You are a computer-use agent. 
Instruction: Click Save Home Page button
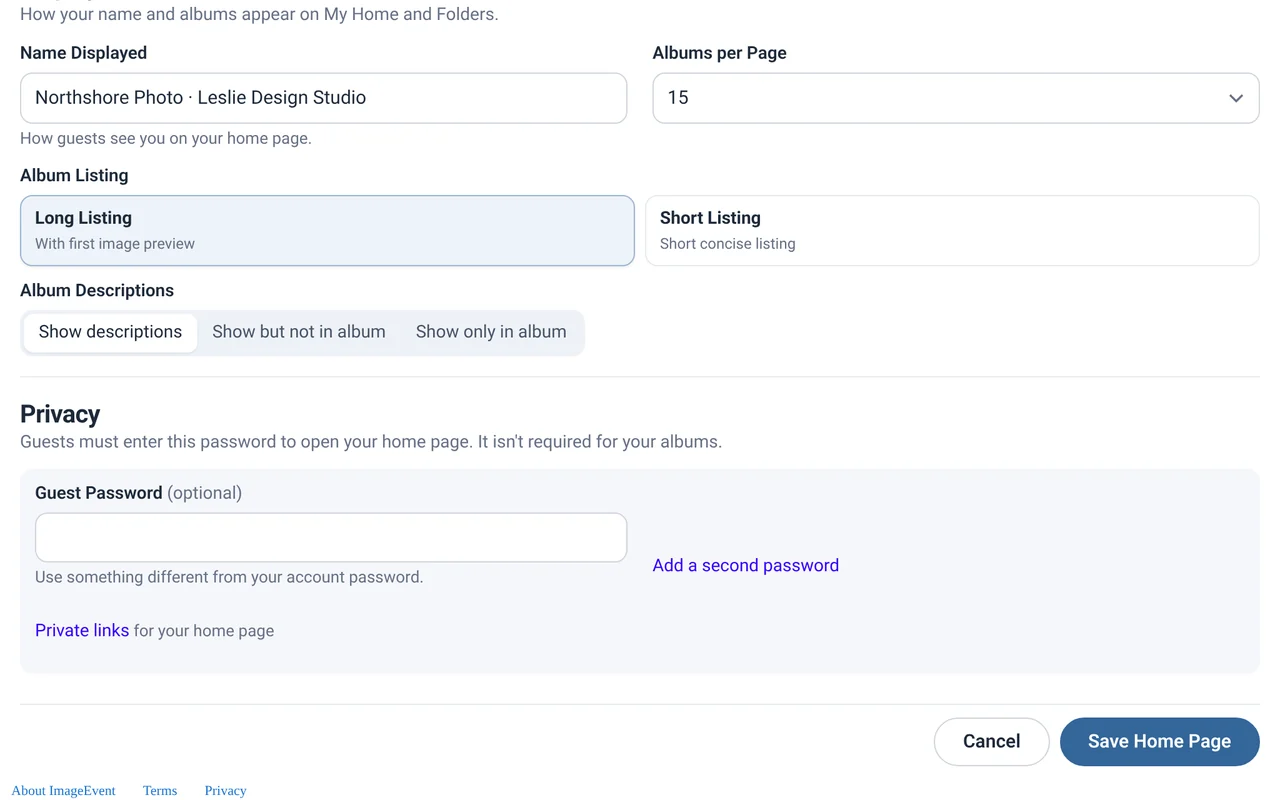(x=1159, y=741)
